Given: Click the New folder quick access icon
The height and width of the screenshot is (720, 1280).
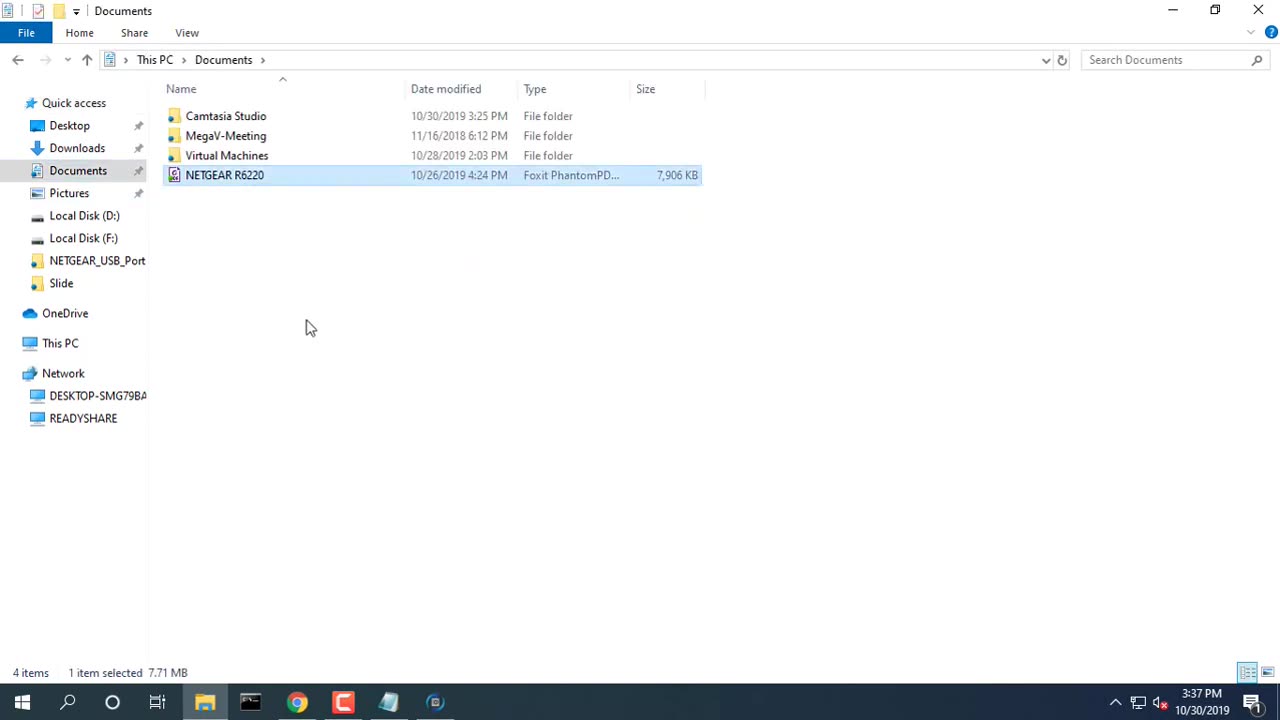Looking at the screenshot, I should point(59,11).
